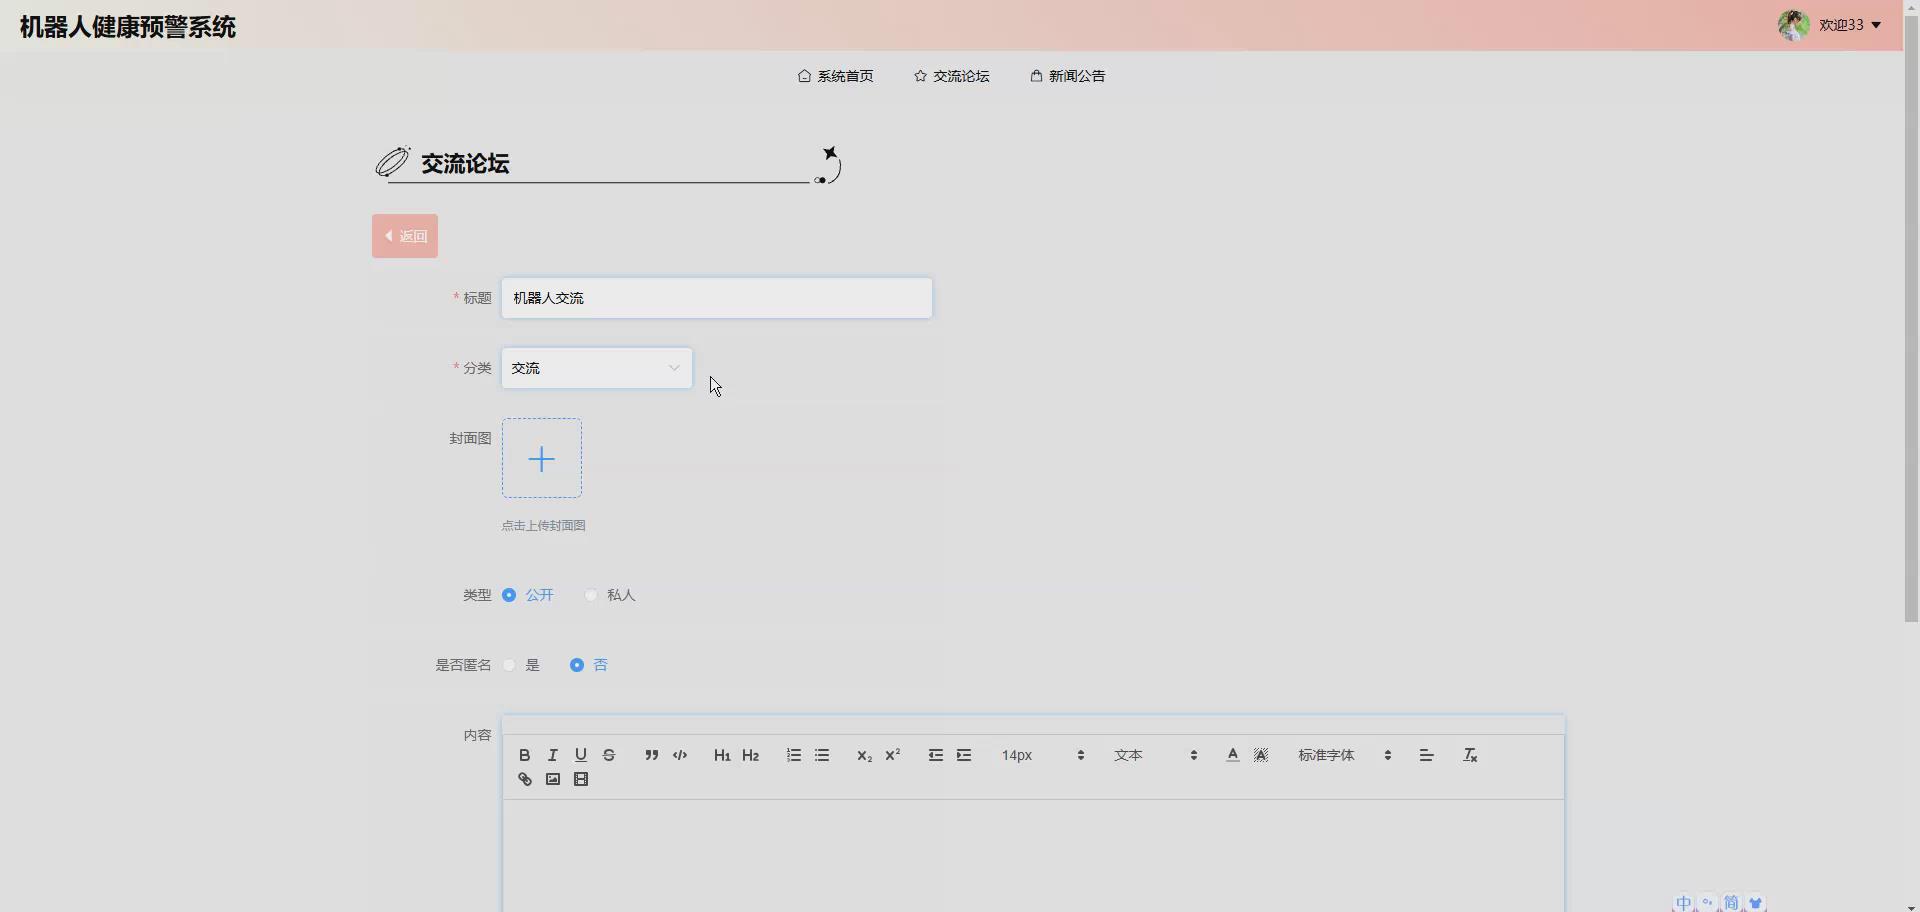The height and width of the screenshot is (912, 1920).
Task: Apply strikethrough formatting
Action: pos(609,755)
